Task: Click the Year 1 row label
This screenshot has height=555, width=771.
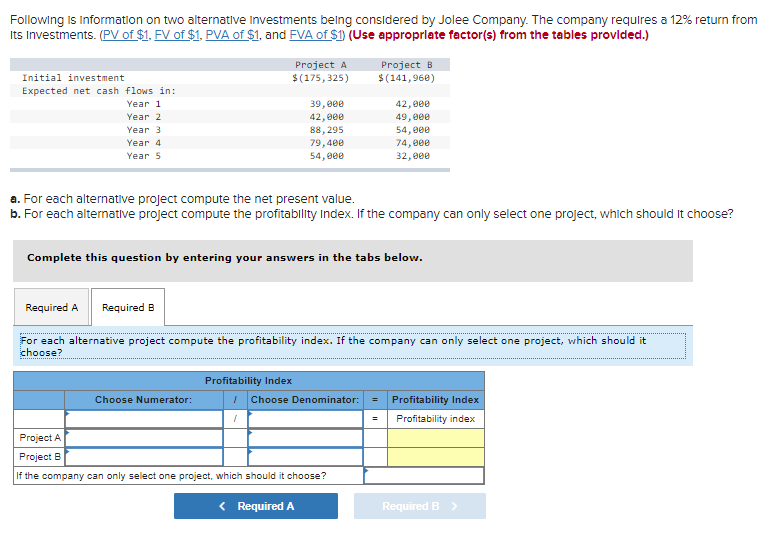Action: point(144,104)
